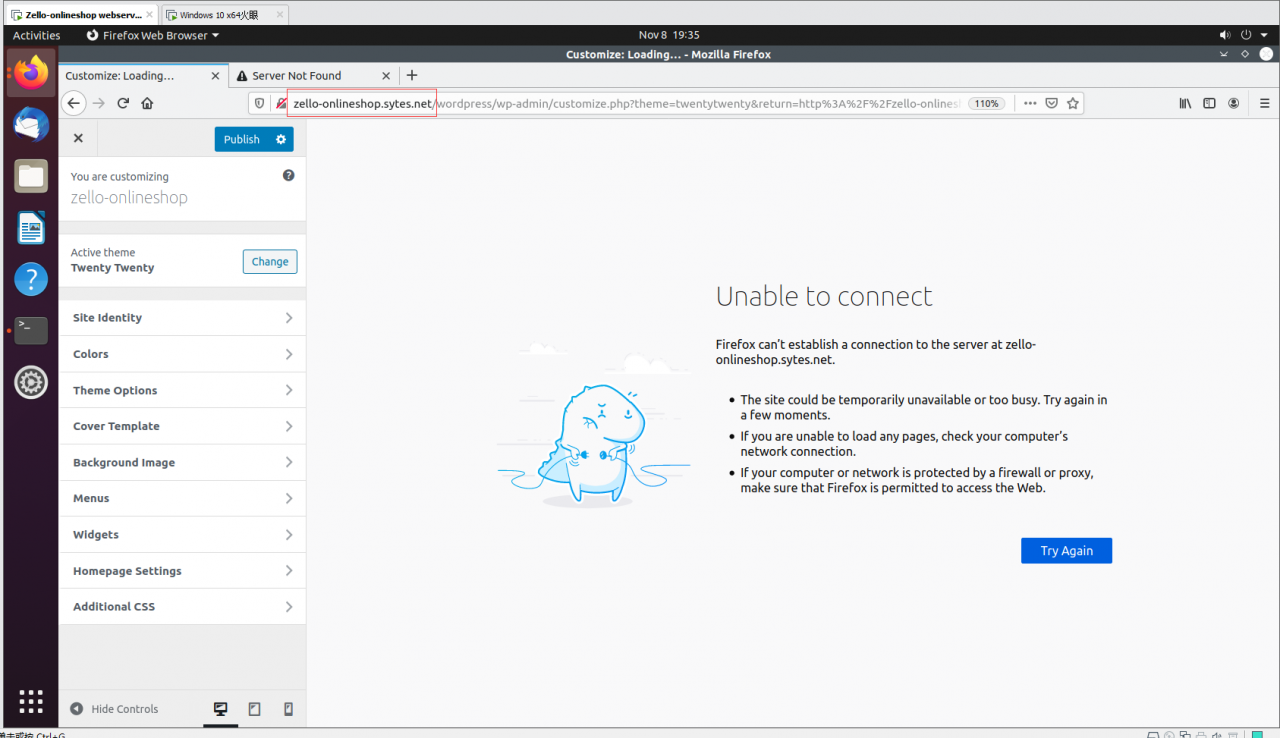Open the system menu dropdown arrow
The image size is (1280, 738).
[1262, 35]
